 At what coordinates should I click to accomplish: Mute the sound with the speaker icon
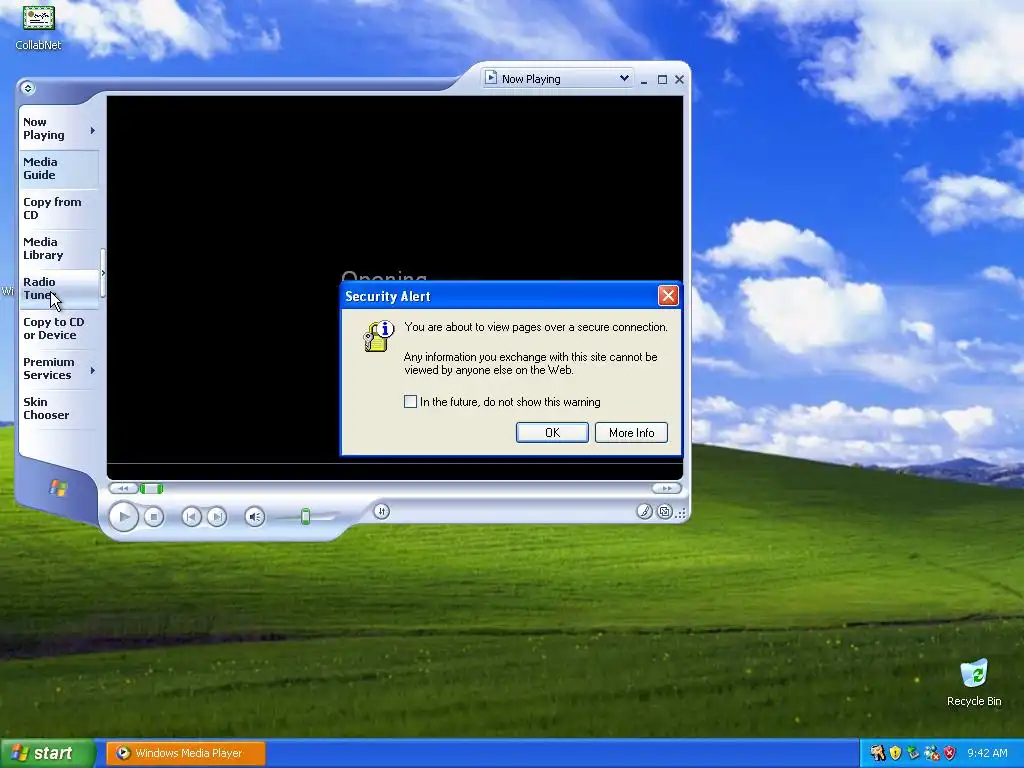pyautogui.click(x=255, y=517)
